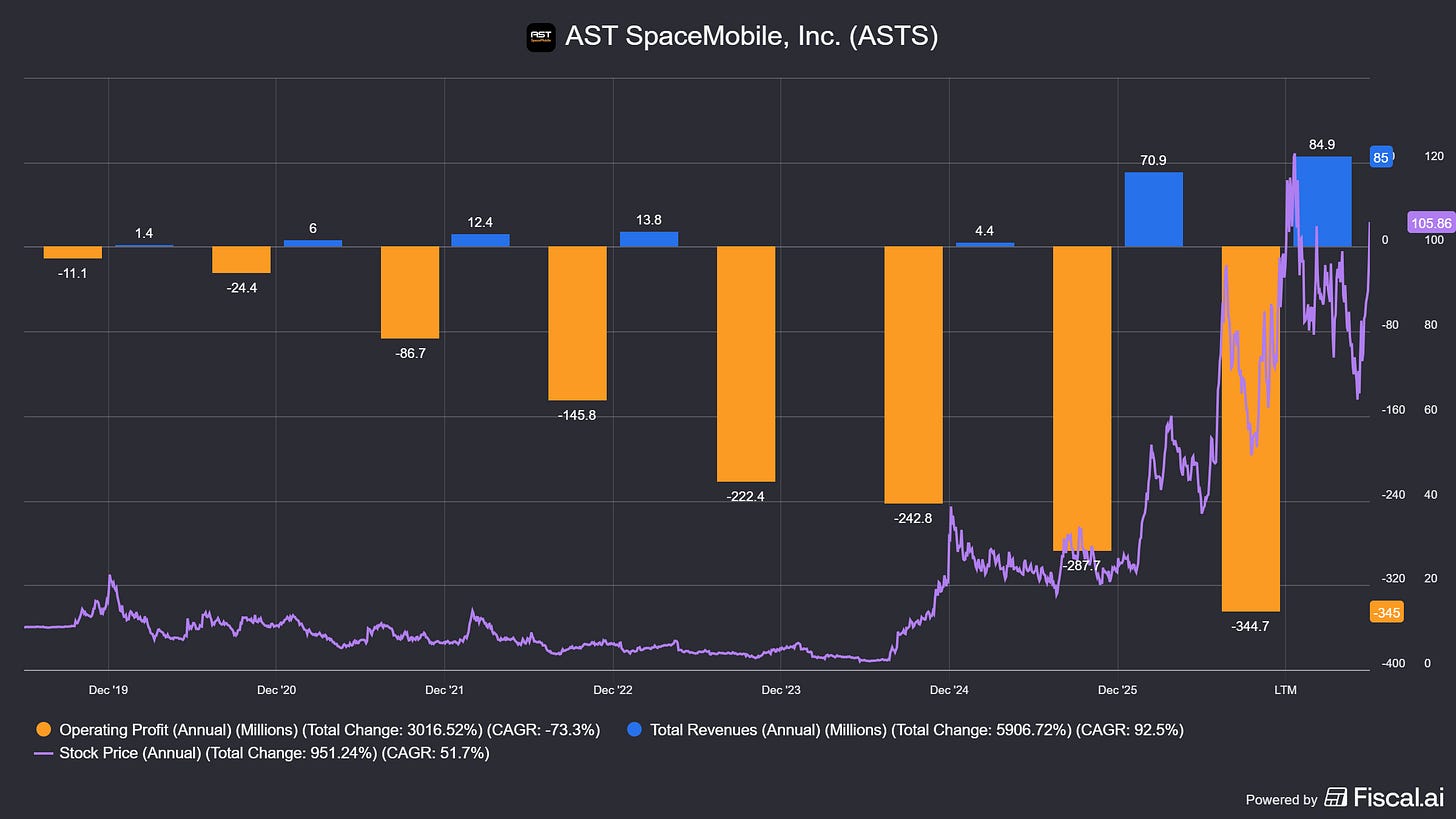Click the purple 105.86 stock price badge
The height and width of the screenshot is (819, 1456).
[x=1431, y=222]
